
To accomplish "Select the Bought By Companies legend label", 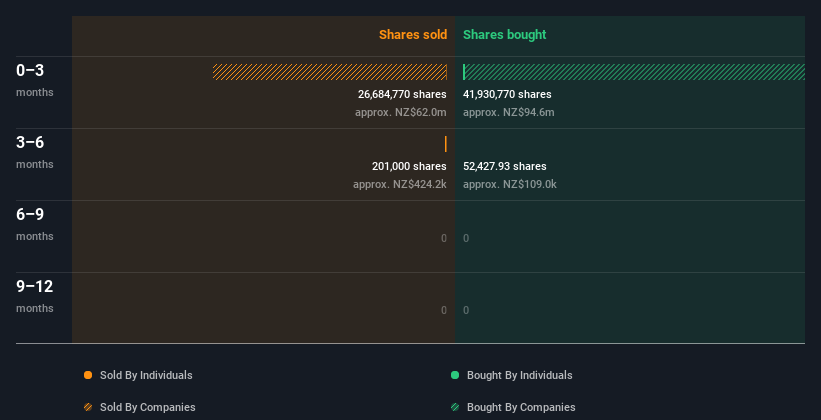I will [x=521, y=407].
